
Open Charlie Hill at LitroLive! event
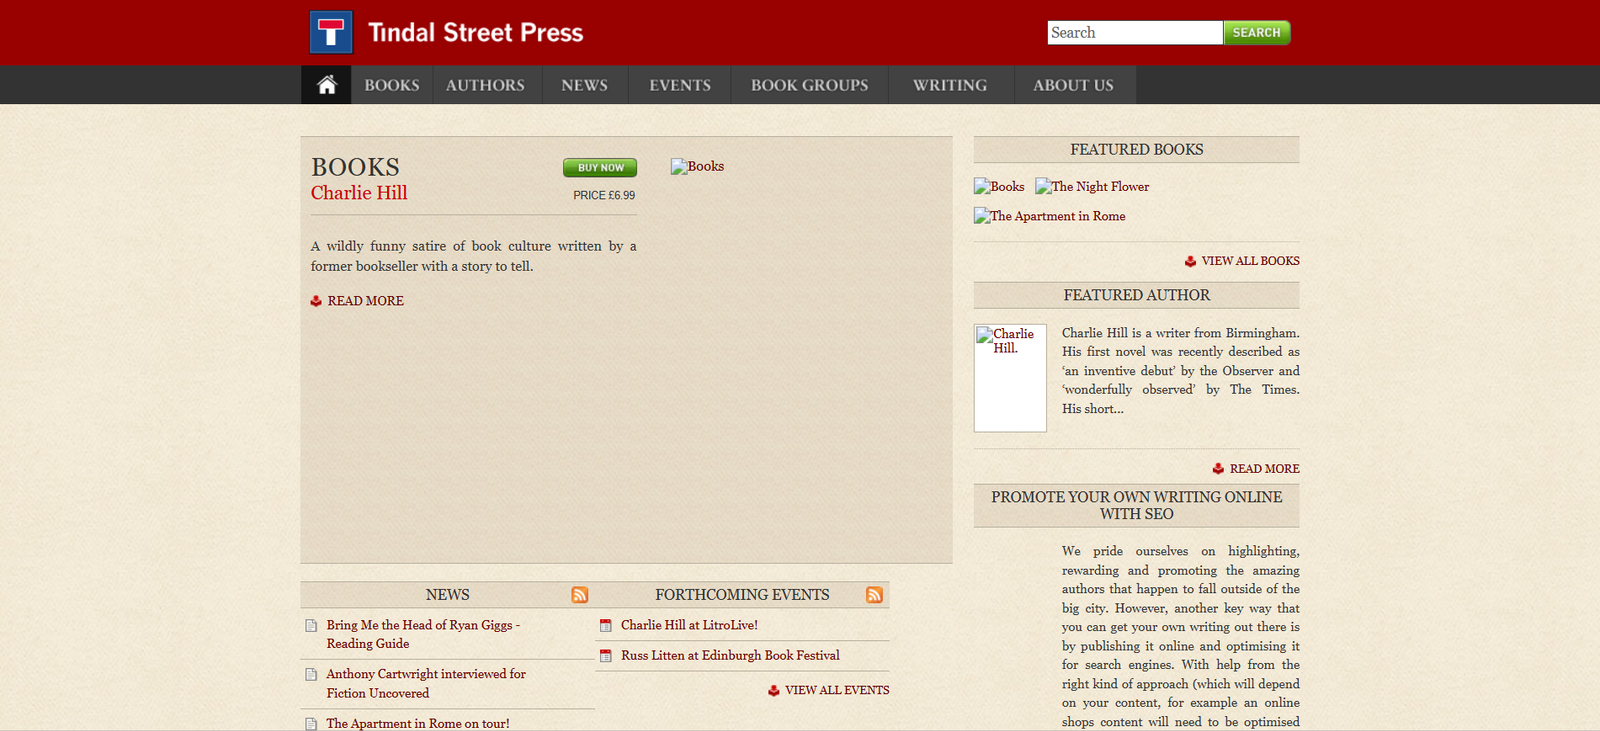(689, 626)
